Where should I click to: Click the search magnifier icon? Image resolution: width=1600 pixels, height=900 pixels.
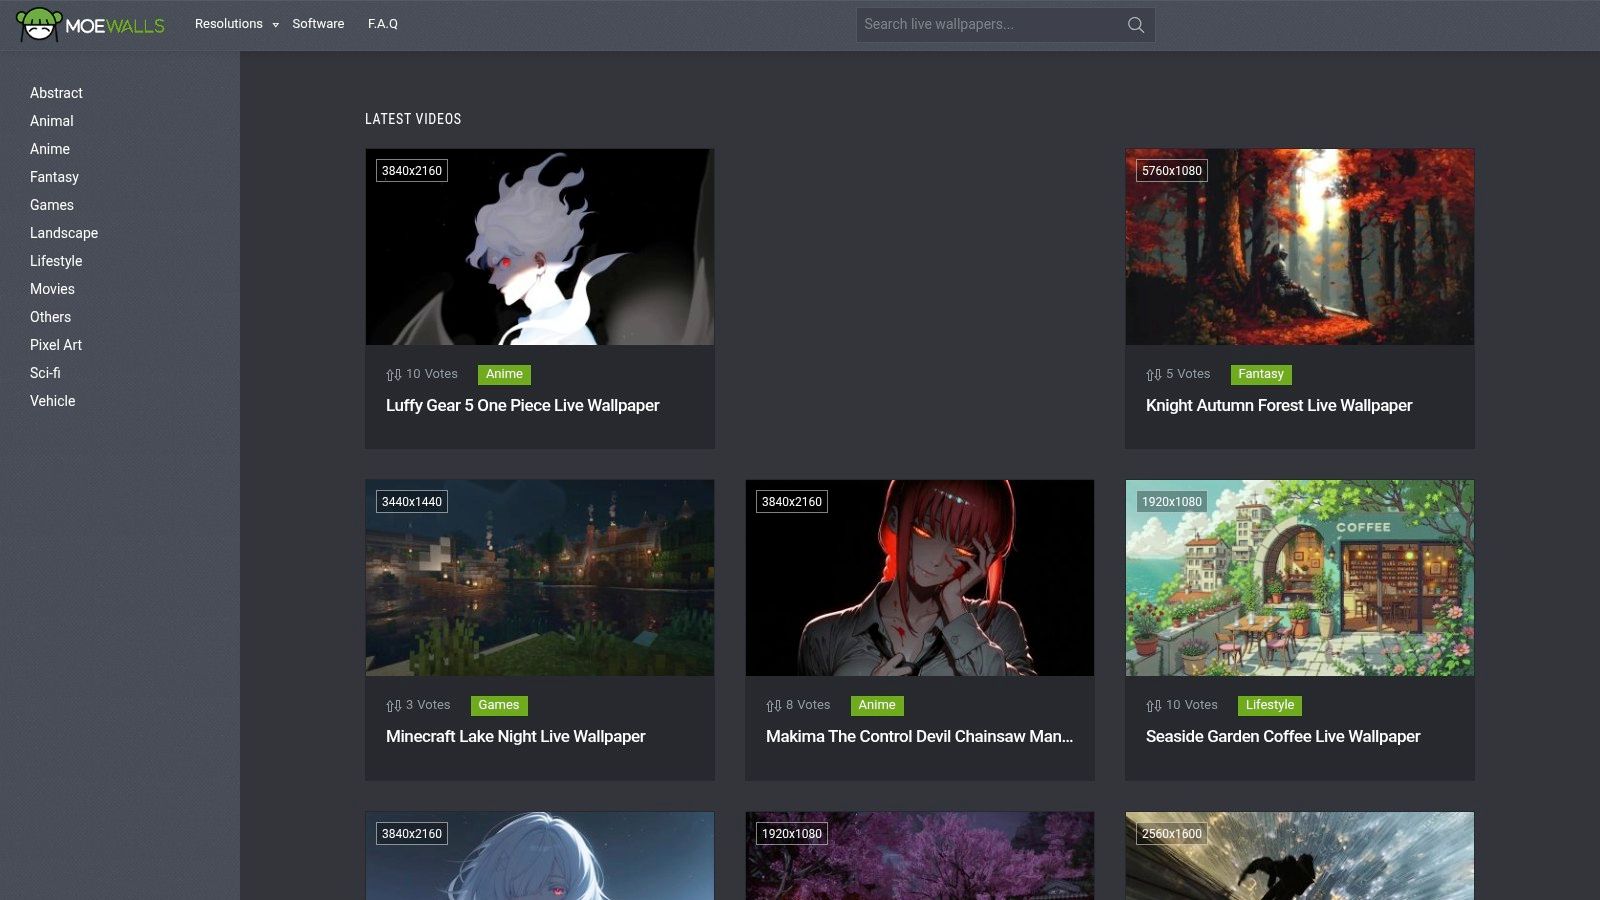pyautogui.click(x=1136, y=25)
